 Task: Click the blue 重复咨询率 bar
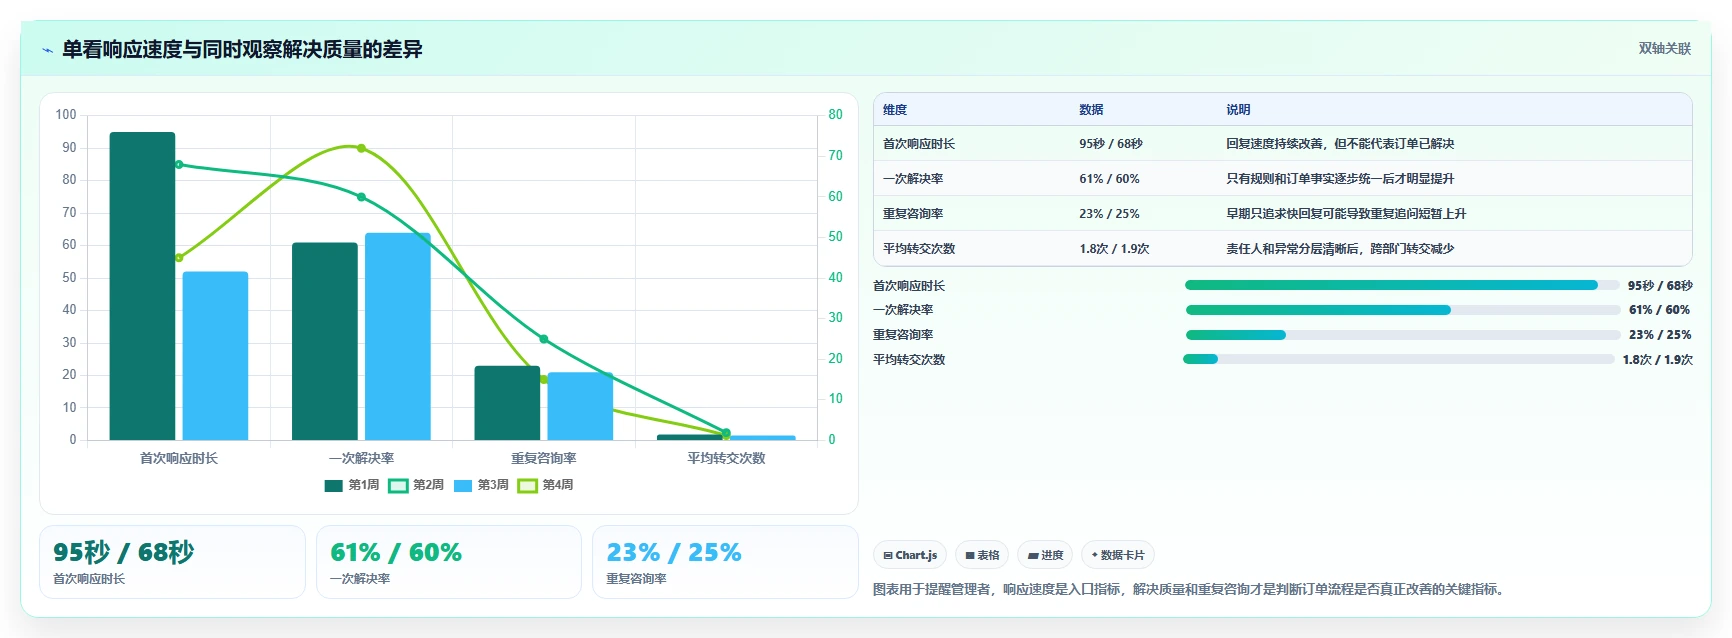point(580,406)
